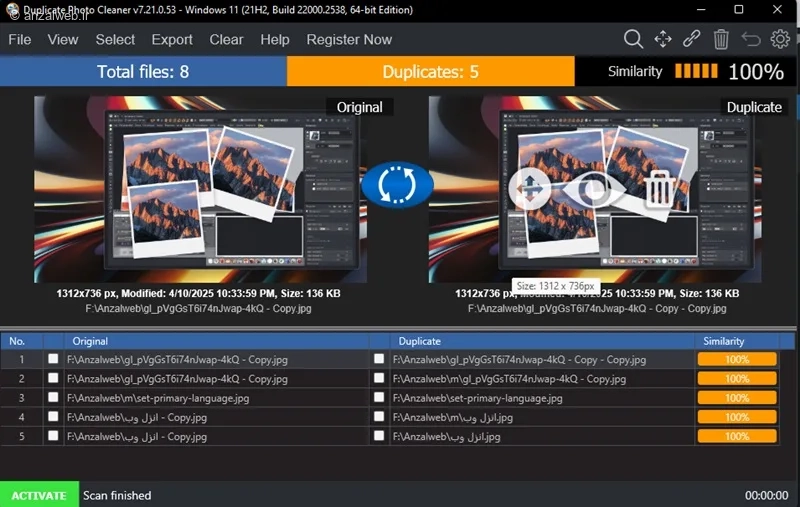Viewport: 800px width, 507px height.
Task: Tick the Duplicate checkbox in row 3
Action: tap(379, 397)
